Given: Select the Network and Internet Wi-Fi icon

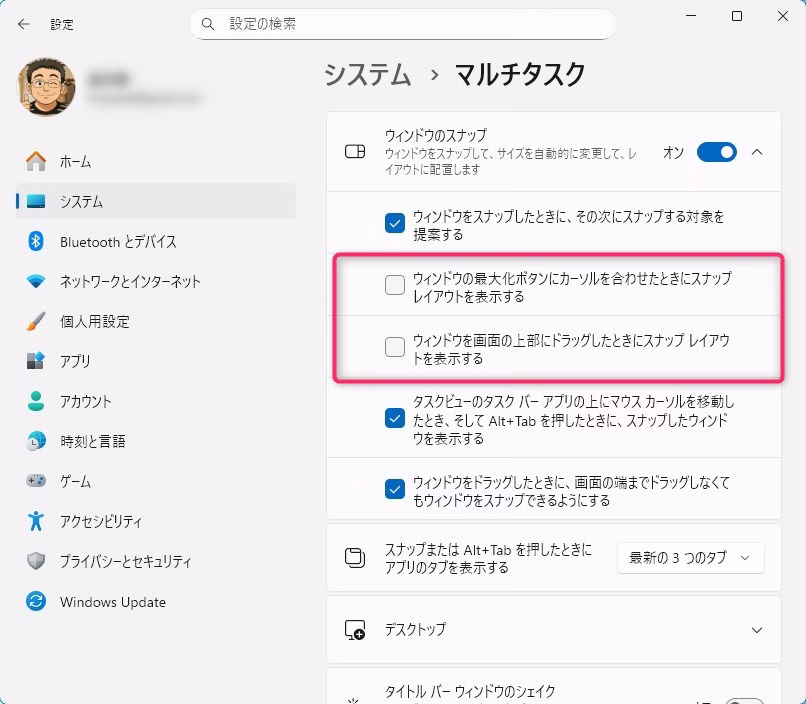Looking at the screenshot, I should [36, 281].
